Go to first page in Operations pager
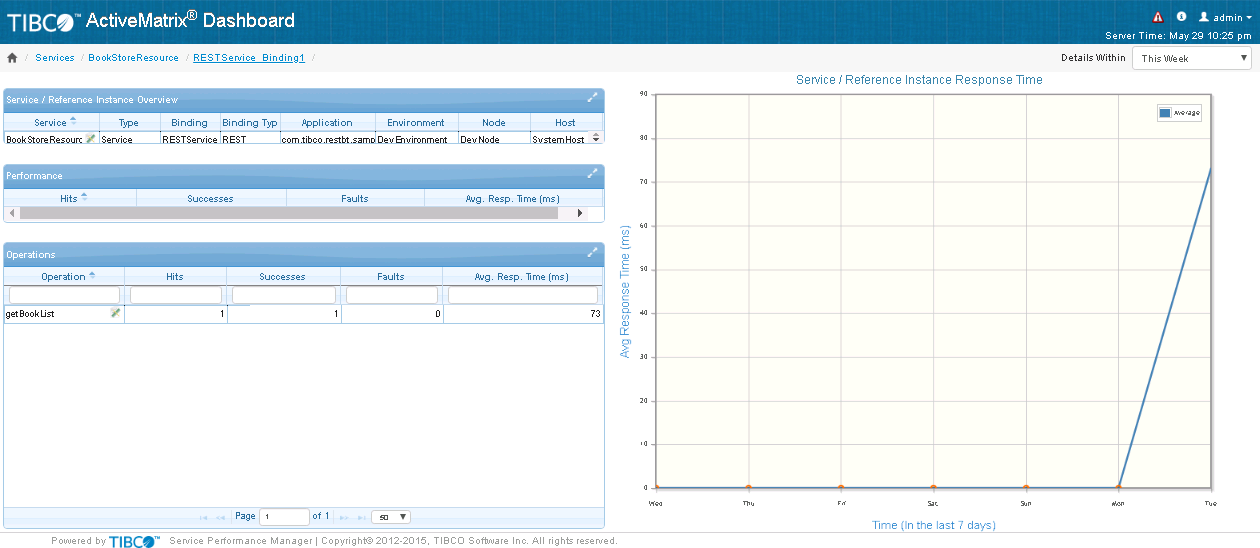 coord(204,517)
